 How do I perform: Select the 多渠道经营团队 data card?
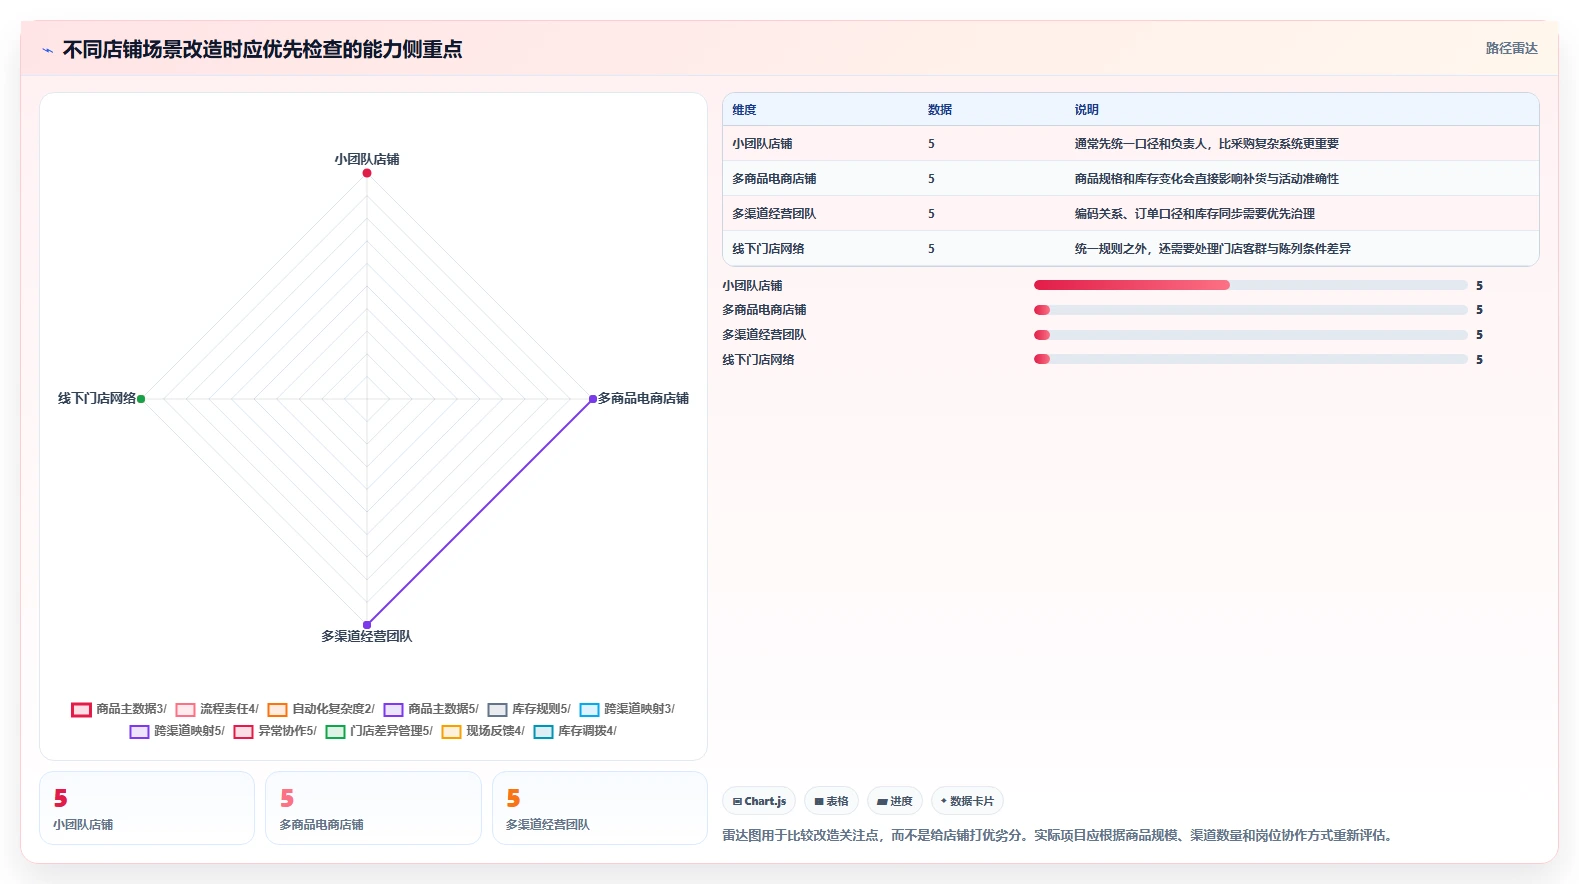point(600,808)
